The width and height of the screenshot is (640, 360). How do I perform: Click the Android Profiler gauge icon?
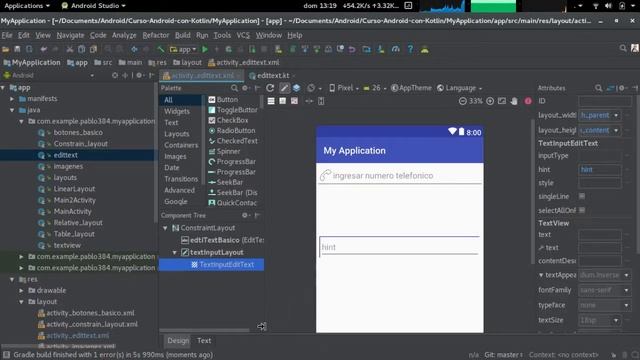pos(396,49)
